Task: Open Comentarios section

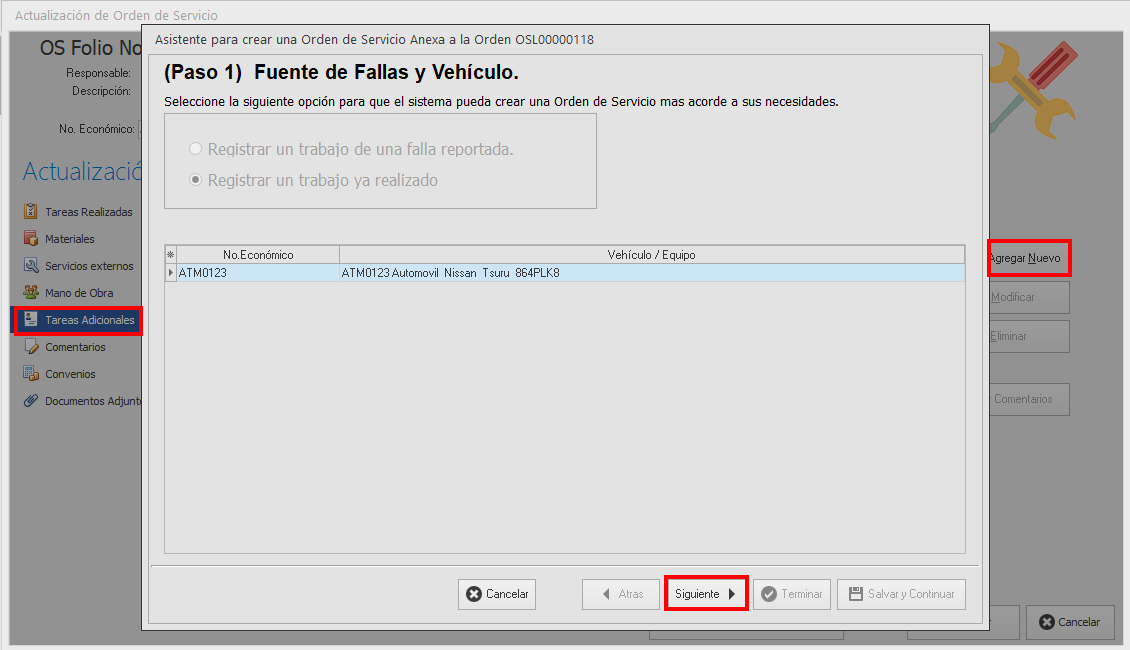Action: pyautogui.click(x=78, y=347)
